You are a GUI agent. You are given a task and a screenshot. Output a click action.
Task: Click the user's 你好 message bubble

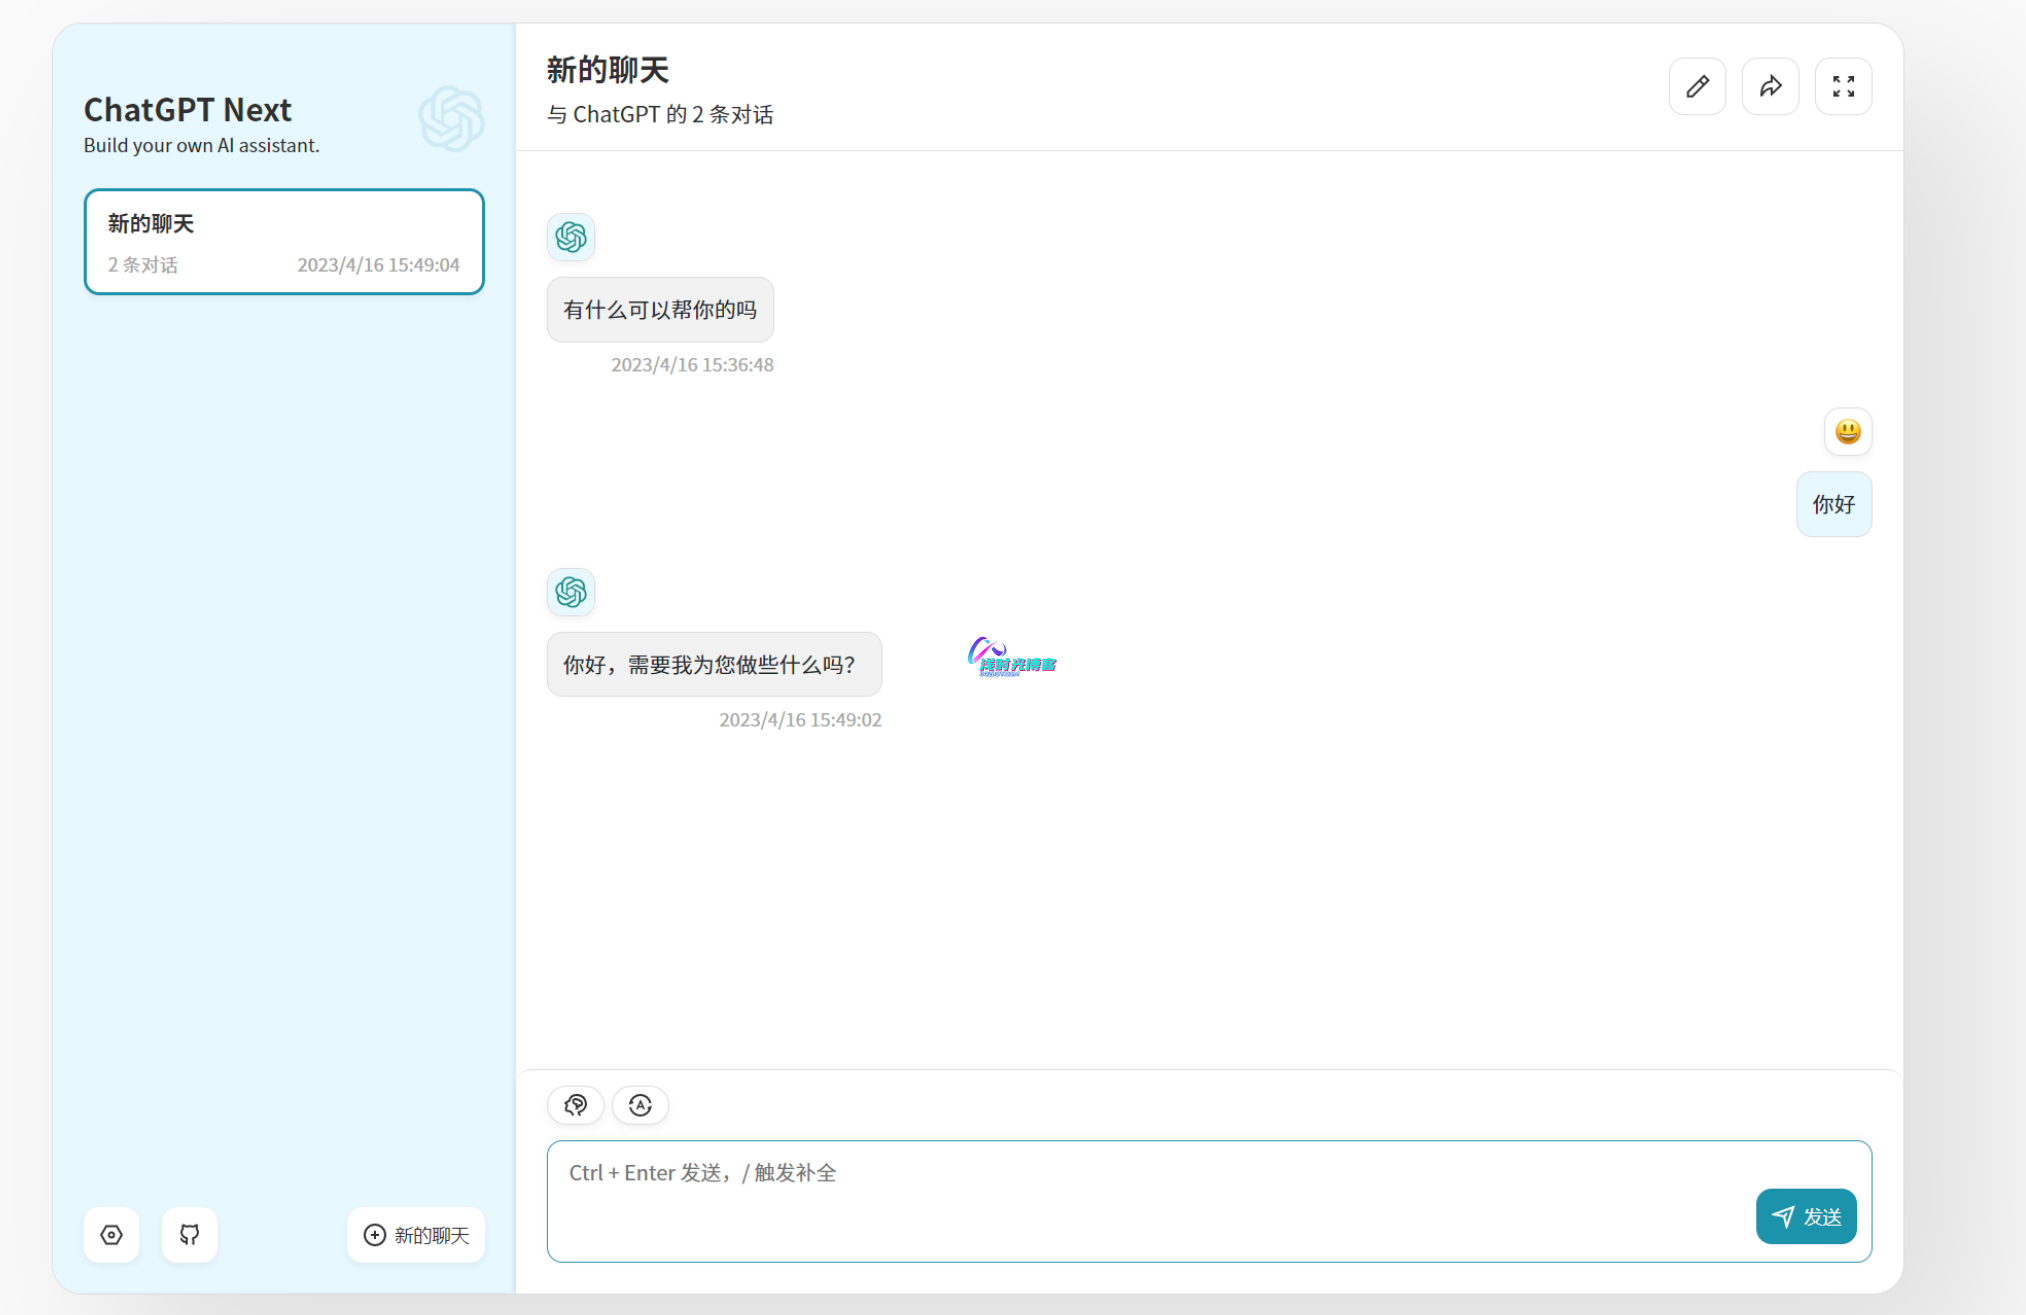point(1833,504)
